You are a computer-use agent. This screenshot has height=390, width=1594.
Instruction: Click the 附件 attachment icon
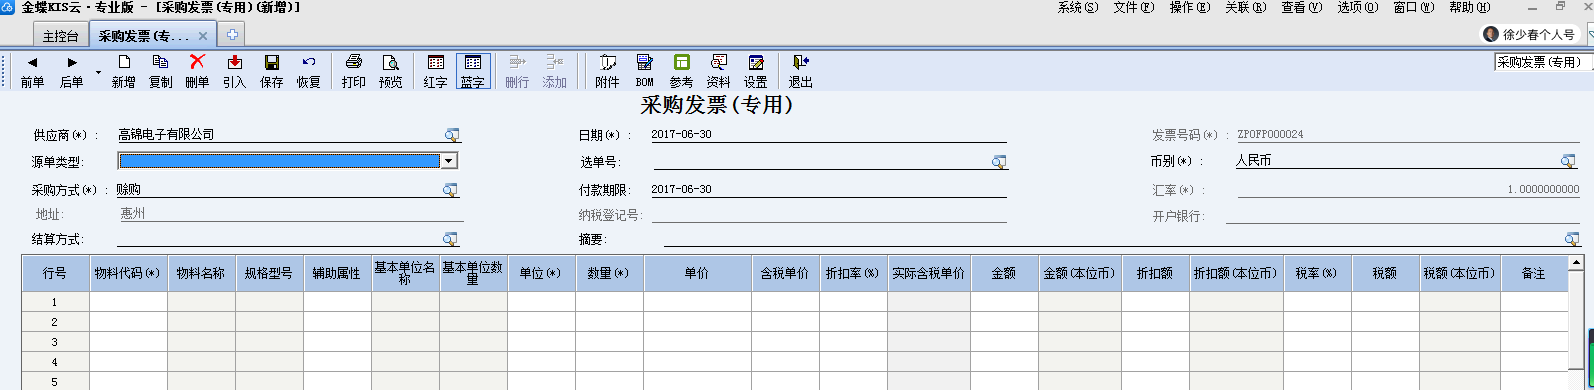[607, 71]
